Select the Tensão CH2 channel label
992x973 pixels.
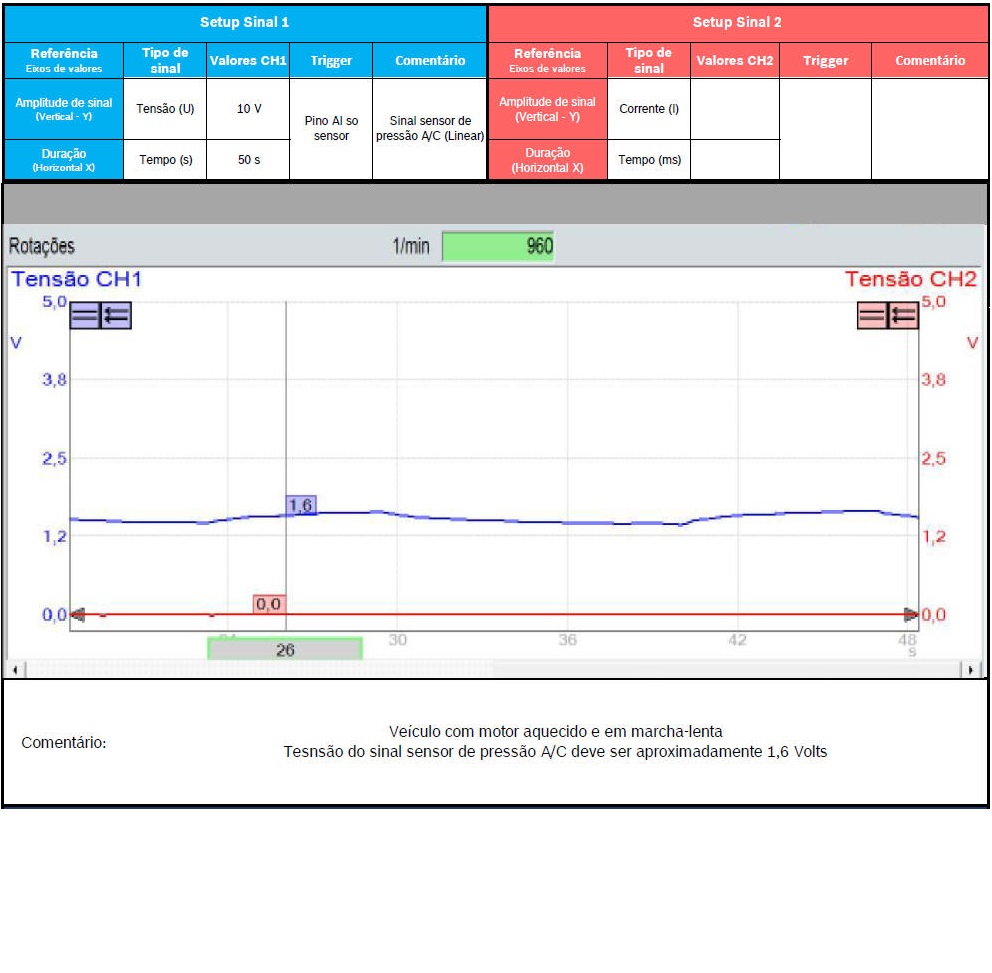(x=910, y=279)
